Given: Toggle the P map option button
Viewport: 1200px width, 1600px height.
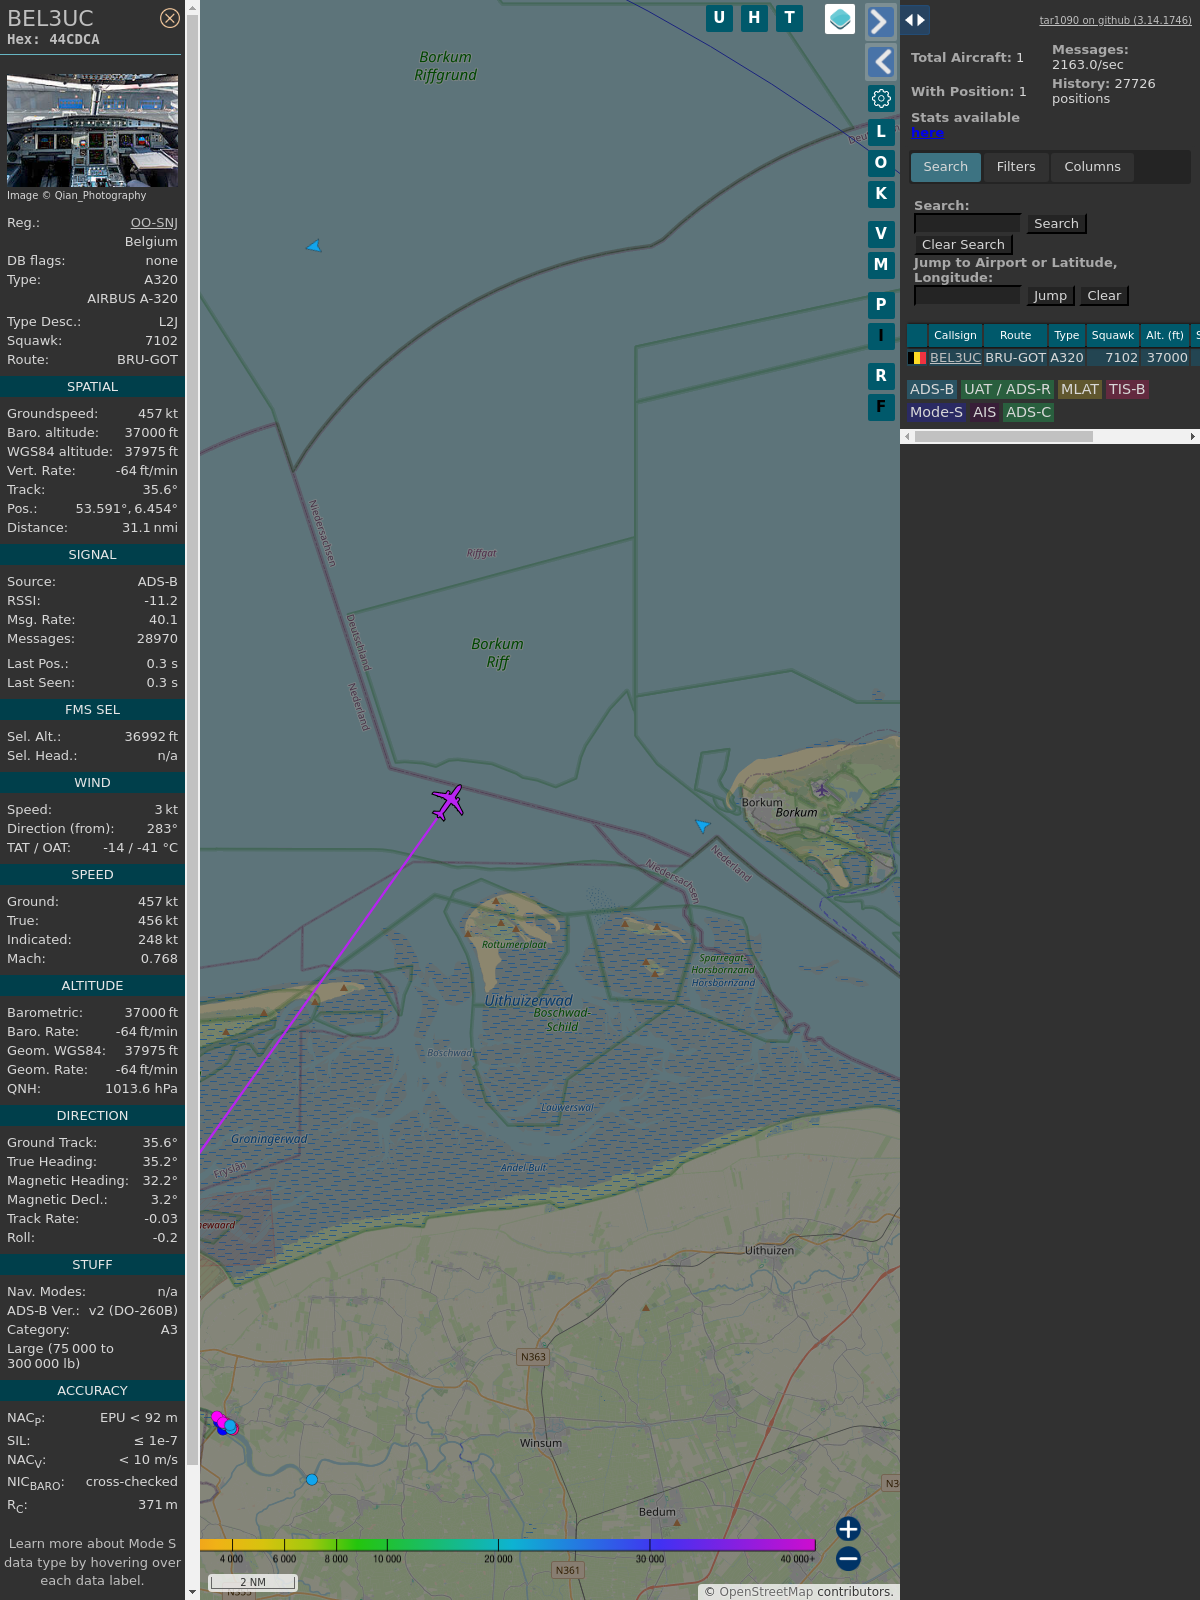Looking at the screenshot, I should click(881, 305).
